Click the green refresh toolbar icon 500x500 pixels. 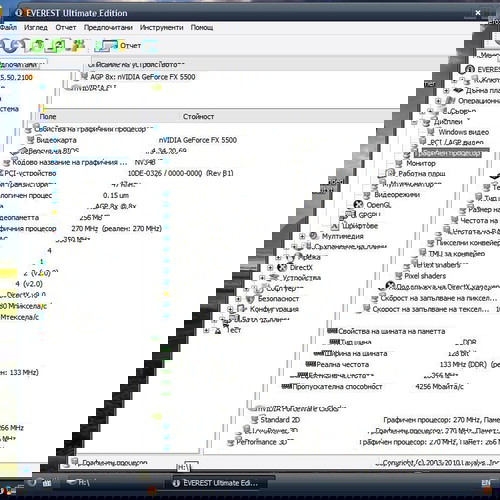pos(37,46)
